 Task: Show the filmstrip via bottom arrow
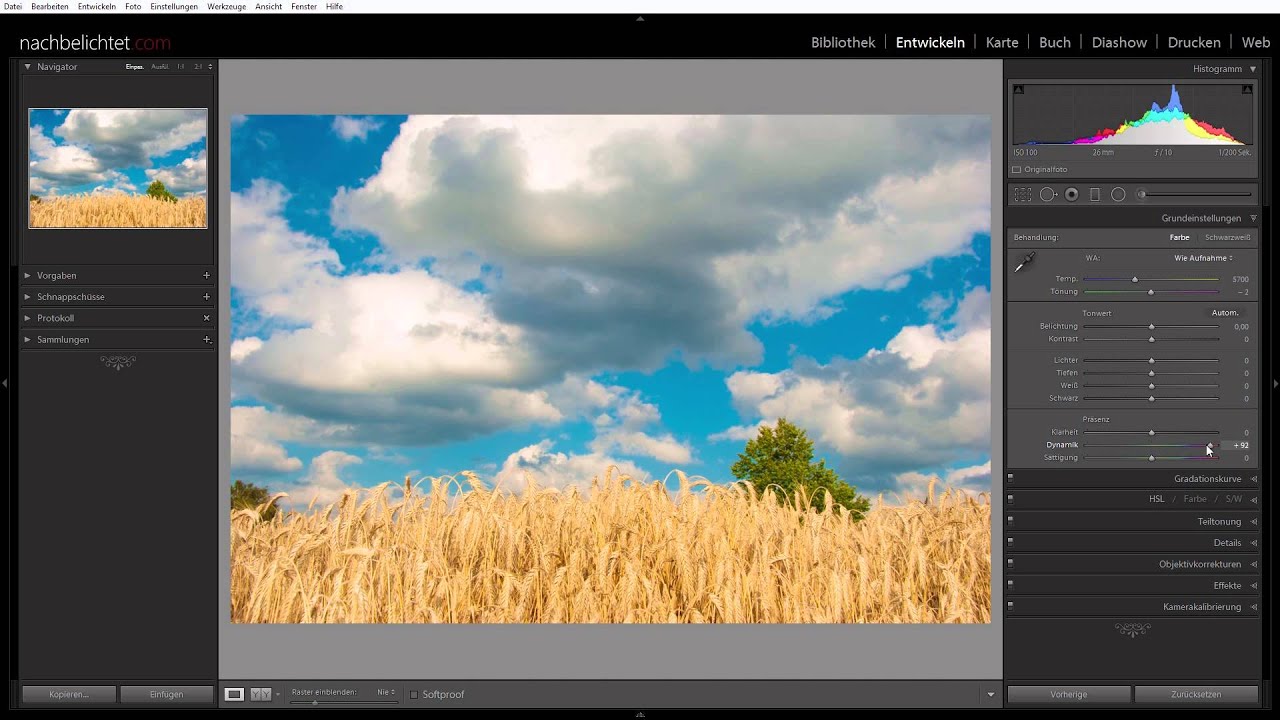(640, 714)
